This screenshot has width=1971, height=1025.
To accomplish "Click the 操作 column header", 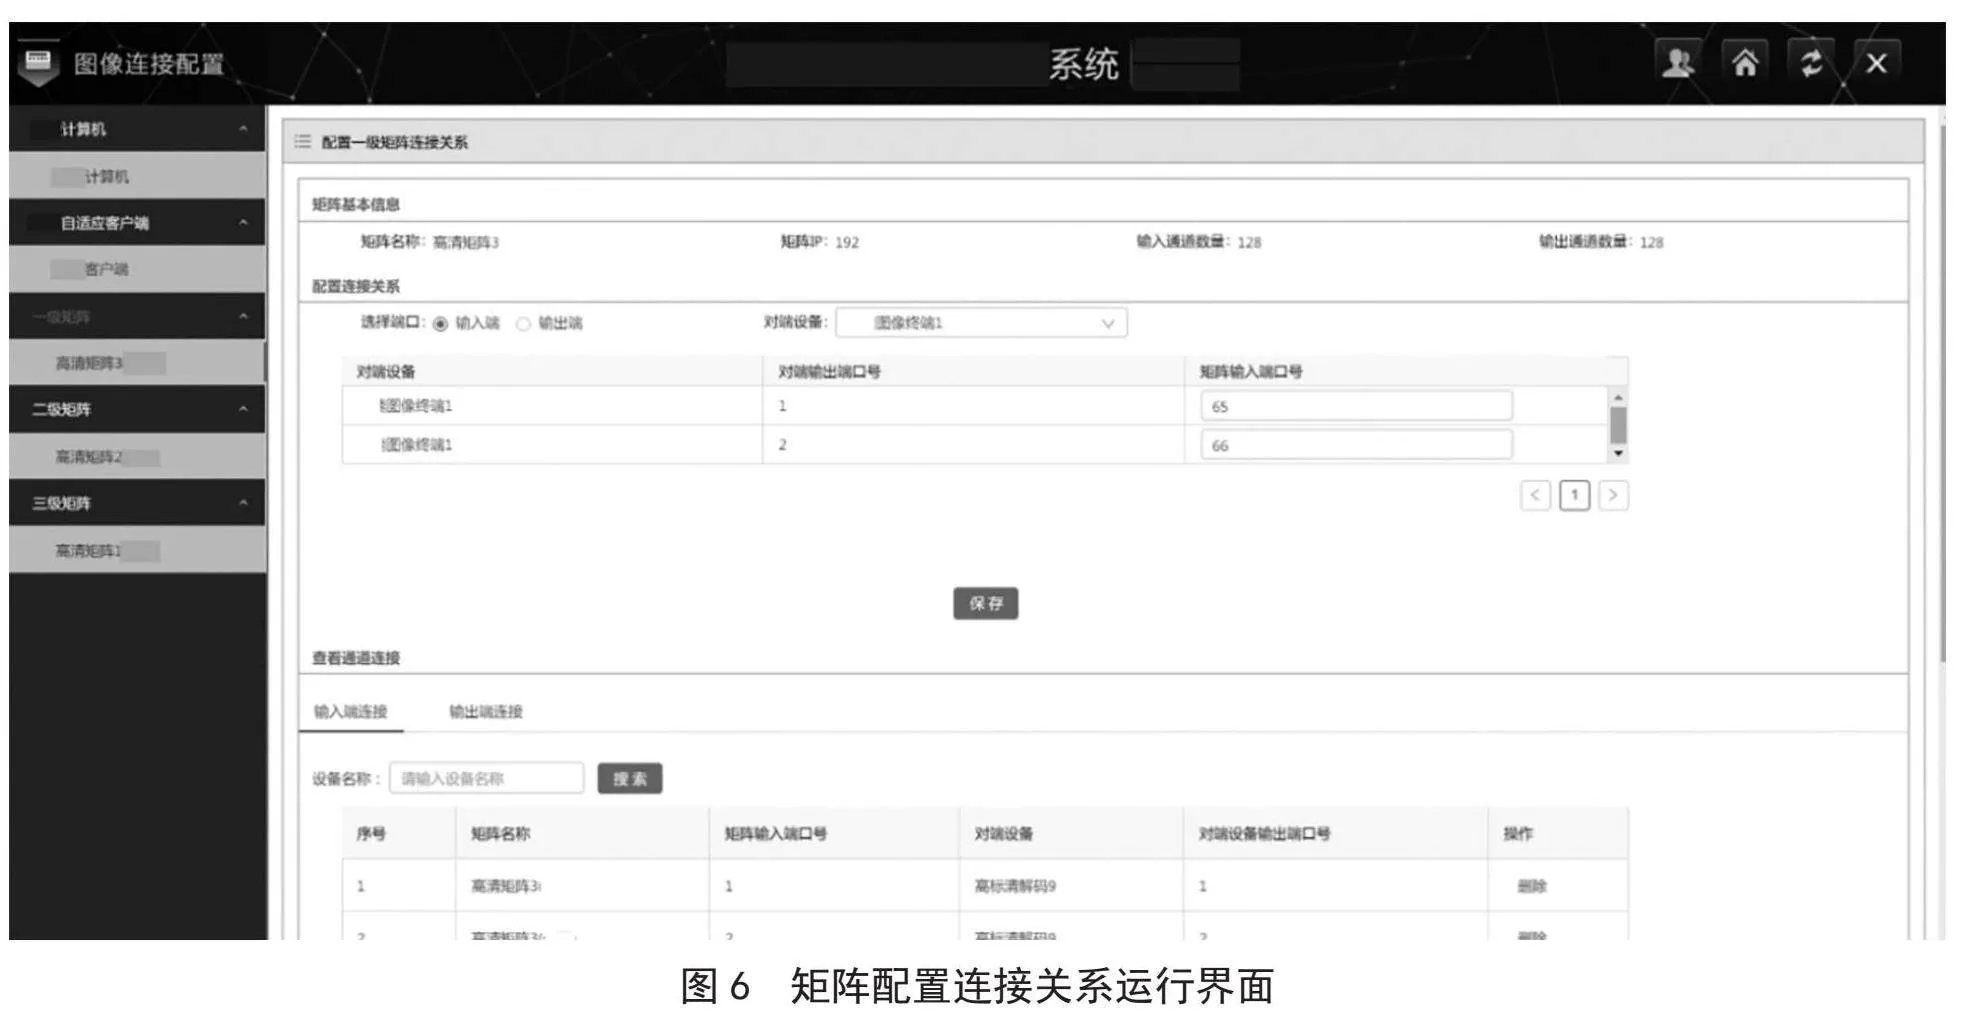I will [x=1518, y=834].
